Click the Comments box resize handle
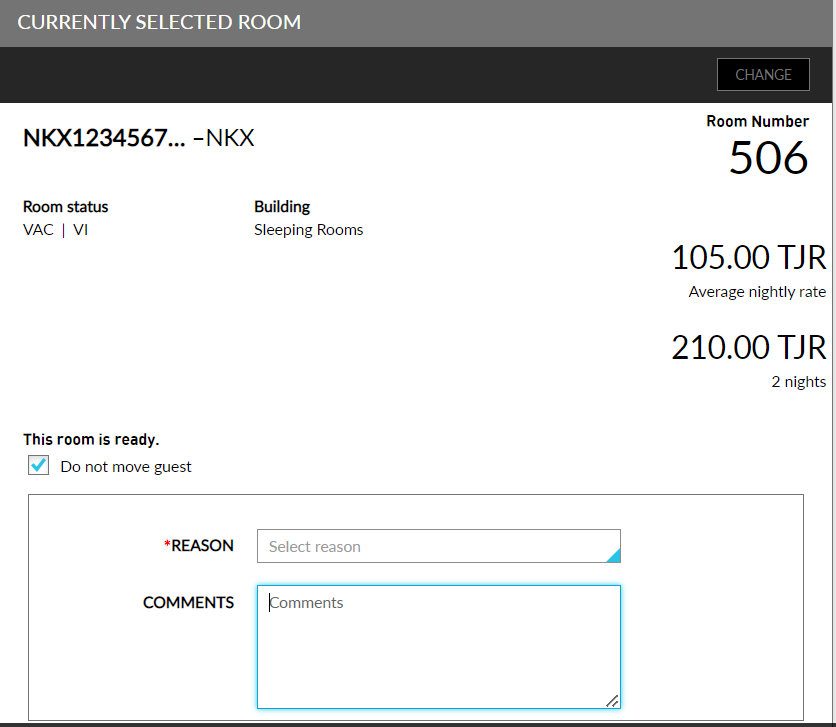This screenshot has height=727, width=836. [612, 701]
